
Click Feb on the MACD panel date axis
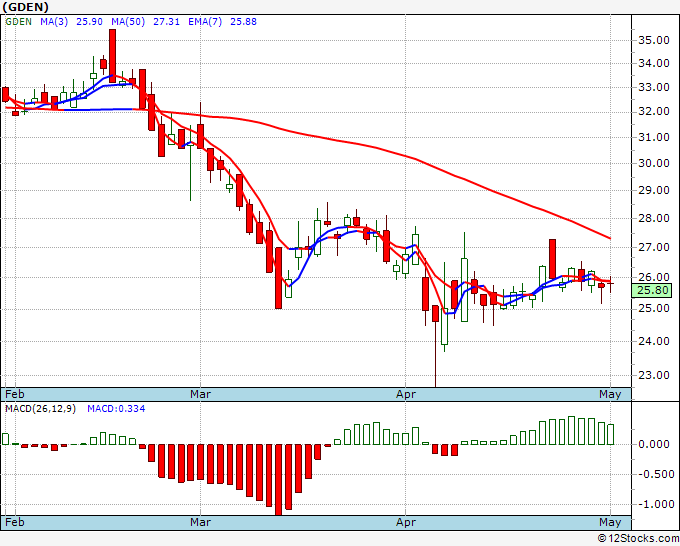(x=15, y=522)
